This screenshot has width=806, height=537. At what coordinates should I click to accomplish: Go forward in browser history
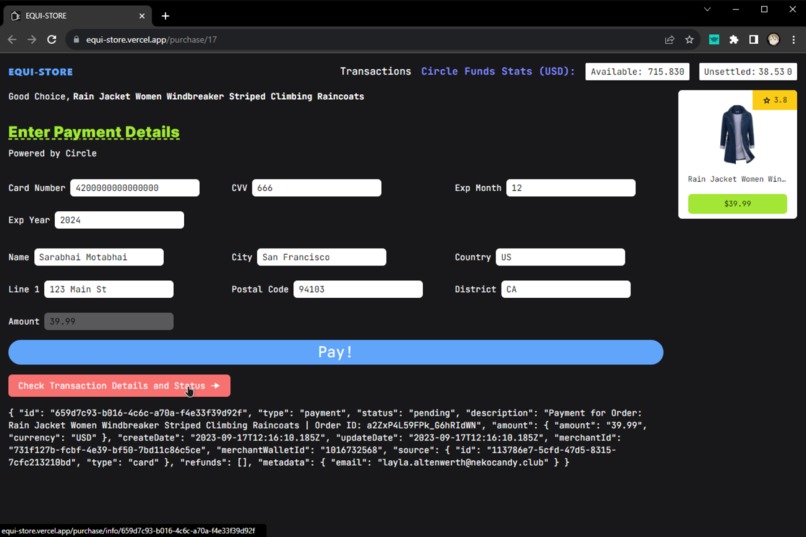click(x=32, y=40)
